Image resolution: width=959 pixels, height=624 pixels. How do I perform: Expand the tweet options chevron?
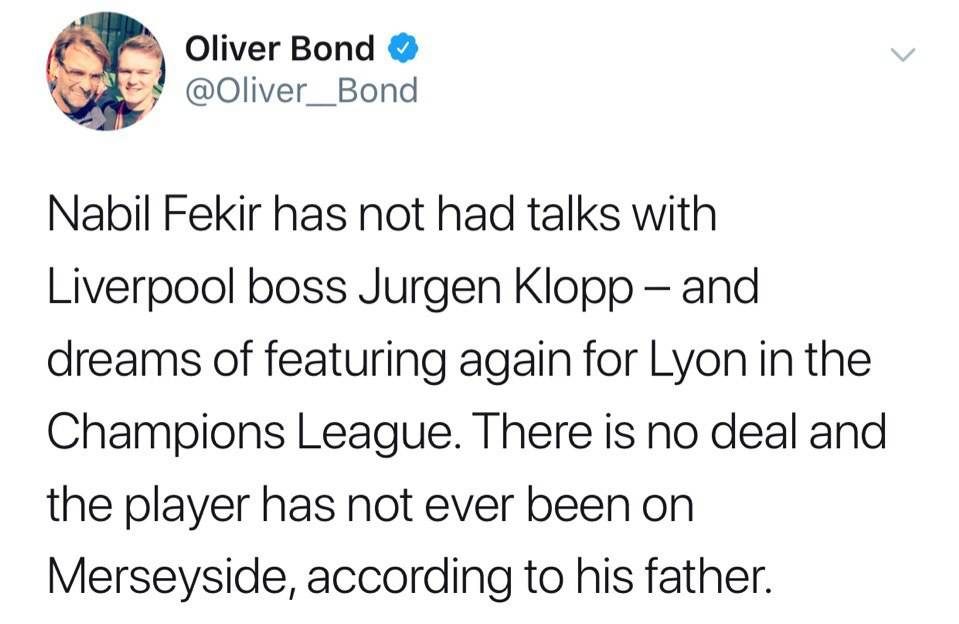click(902, 56)
